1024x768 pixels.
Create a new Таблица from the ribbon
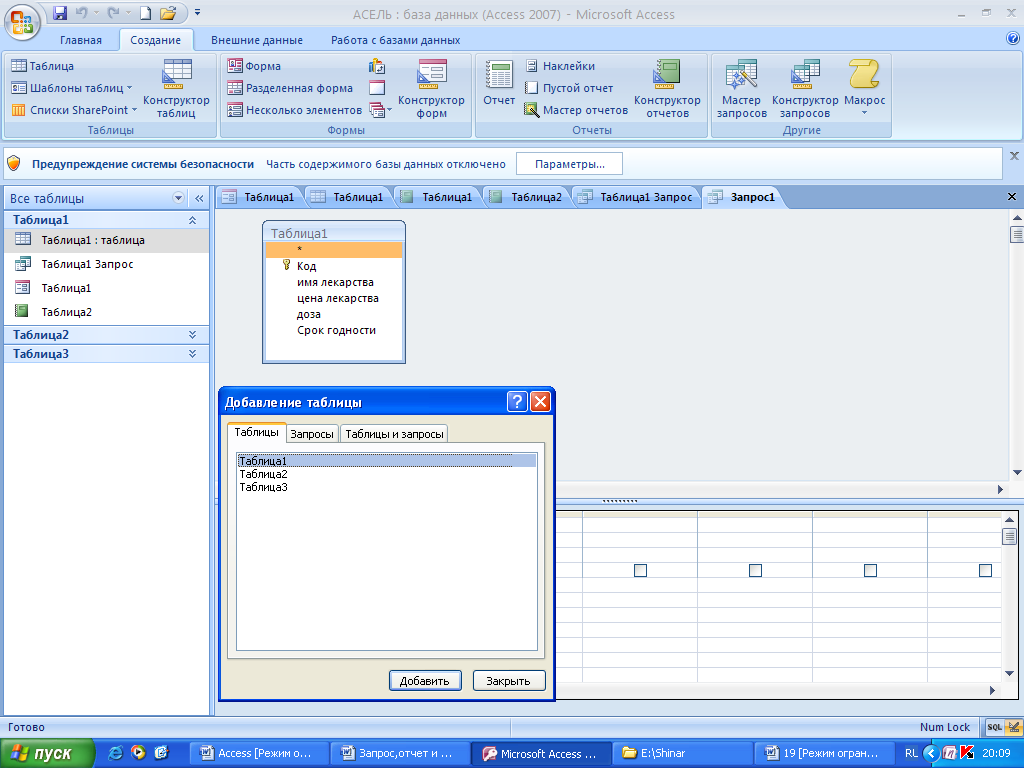point(43,66)
